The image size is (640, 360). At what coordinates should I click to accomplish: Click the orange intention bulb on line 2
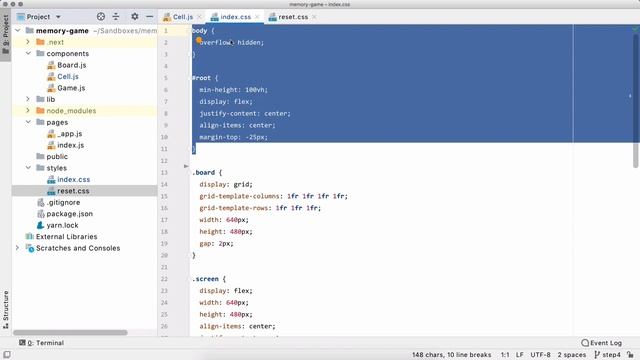(199, 40)
